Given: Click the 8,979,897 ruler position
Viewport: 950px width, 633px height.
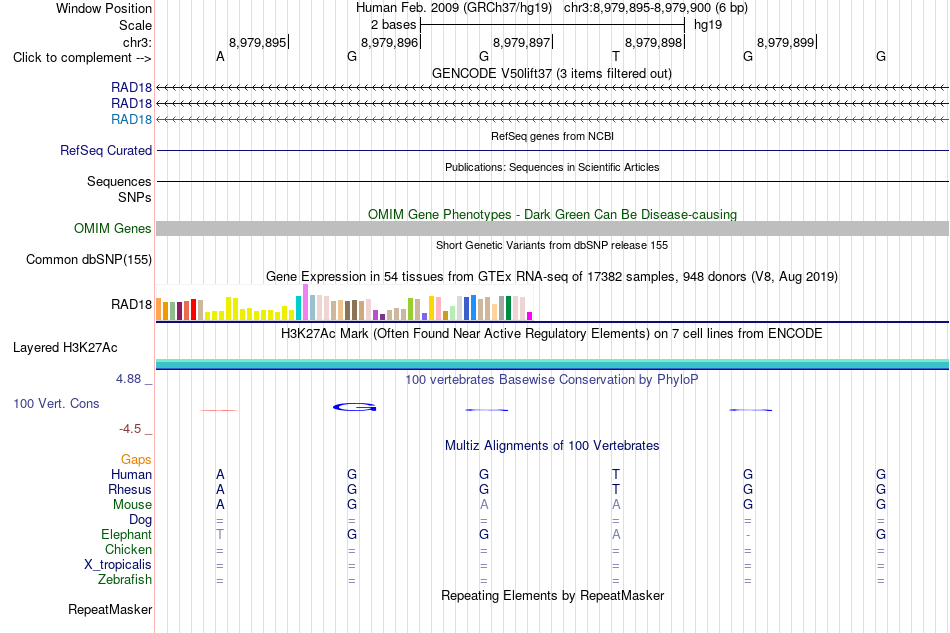Looking at the screenshot, I should point(522,42).
